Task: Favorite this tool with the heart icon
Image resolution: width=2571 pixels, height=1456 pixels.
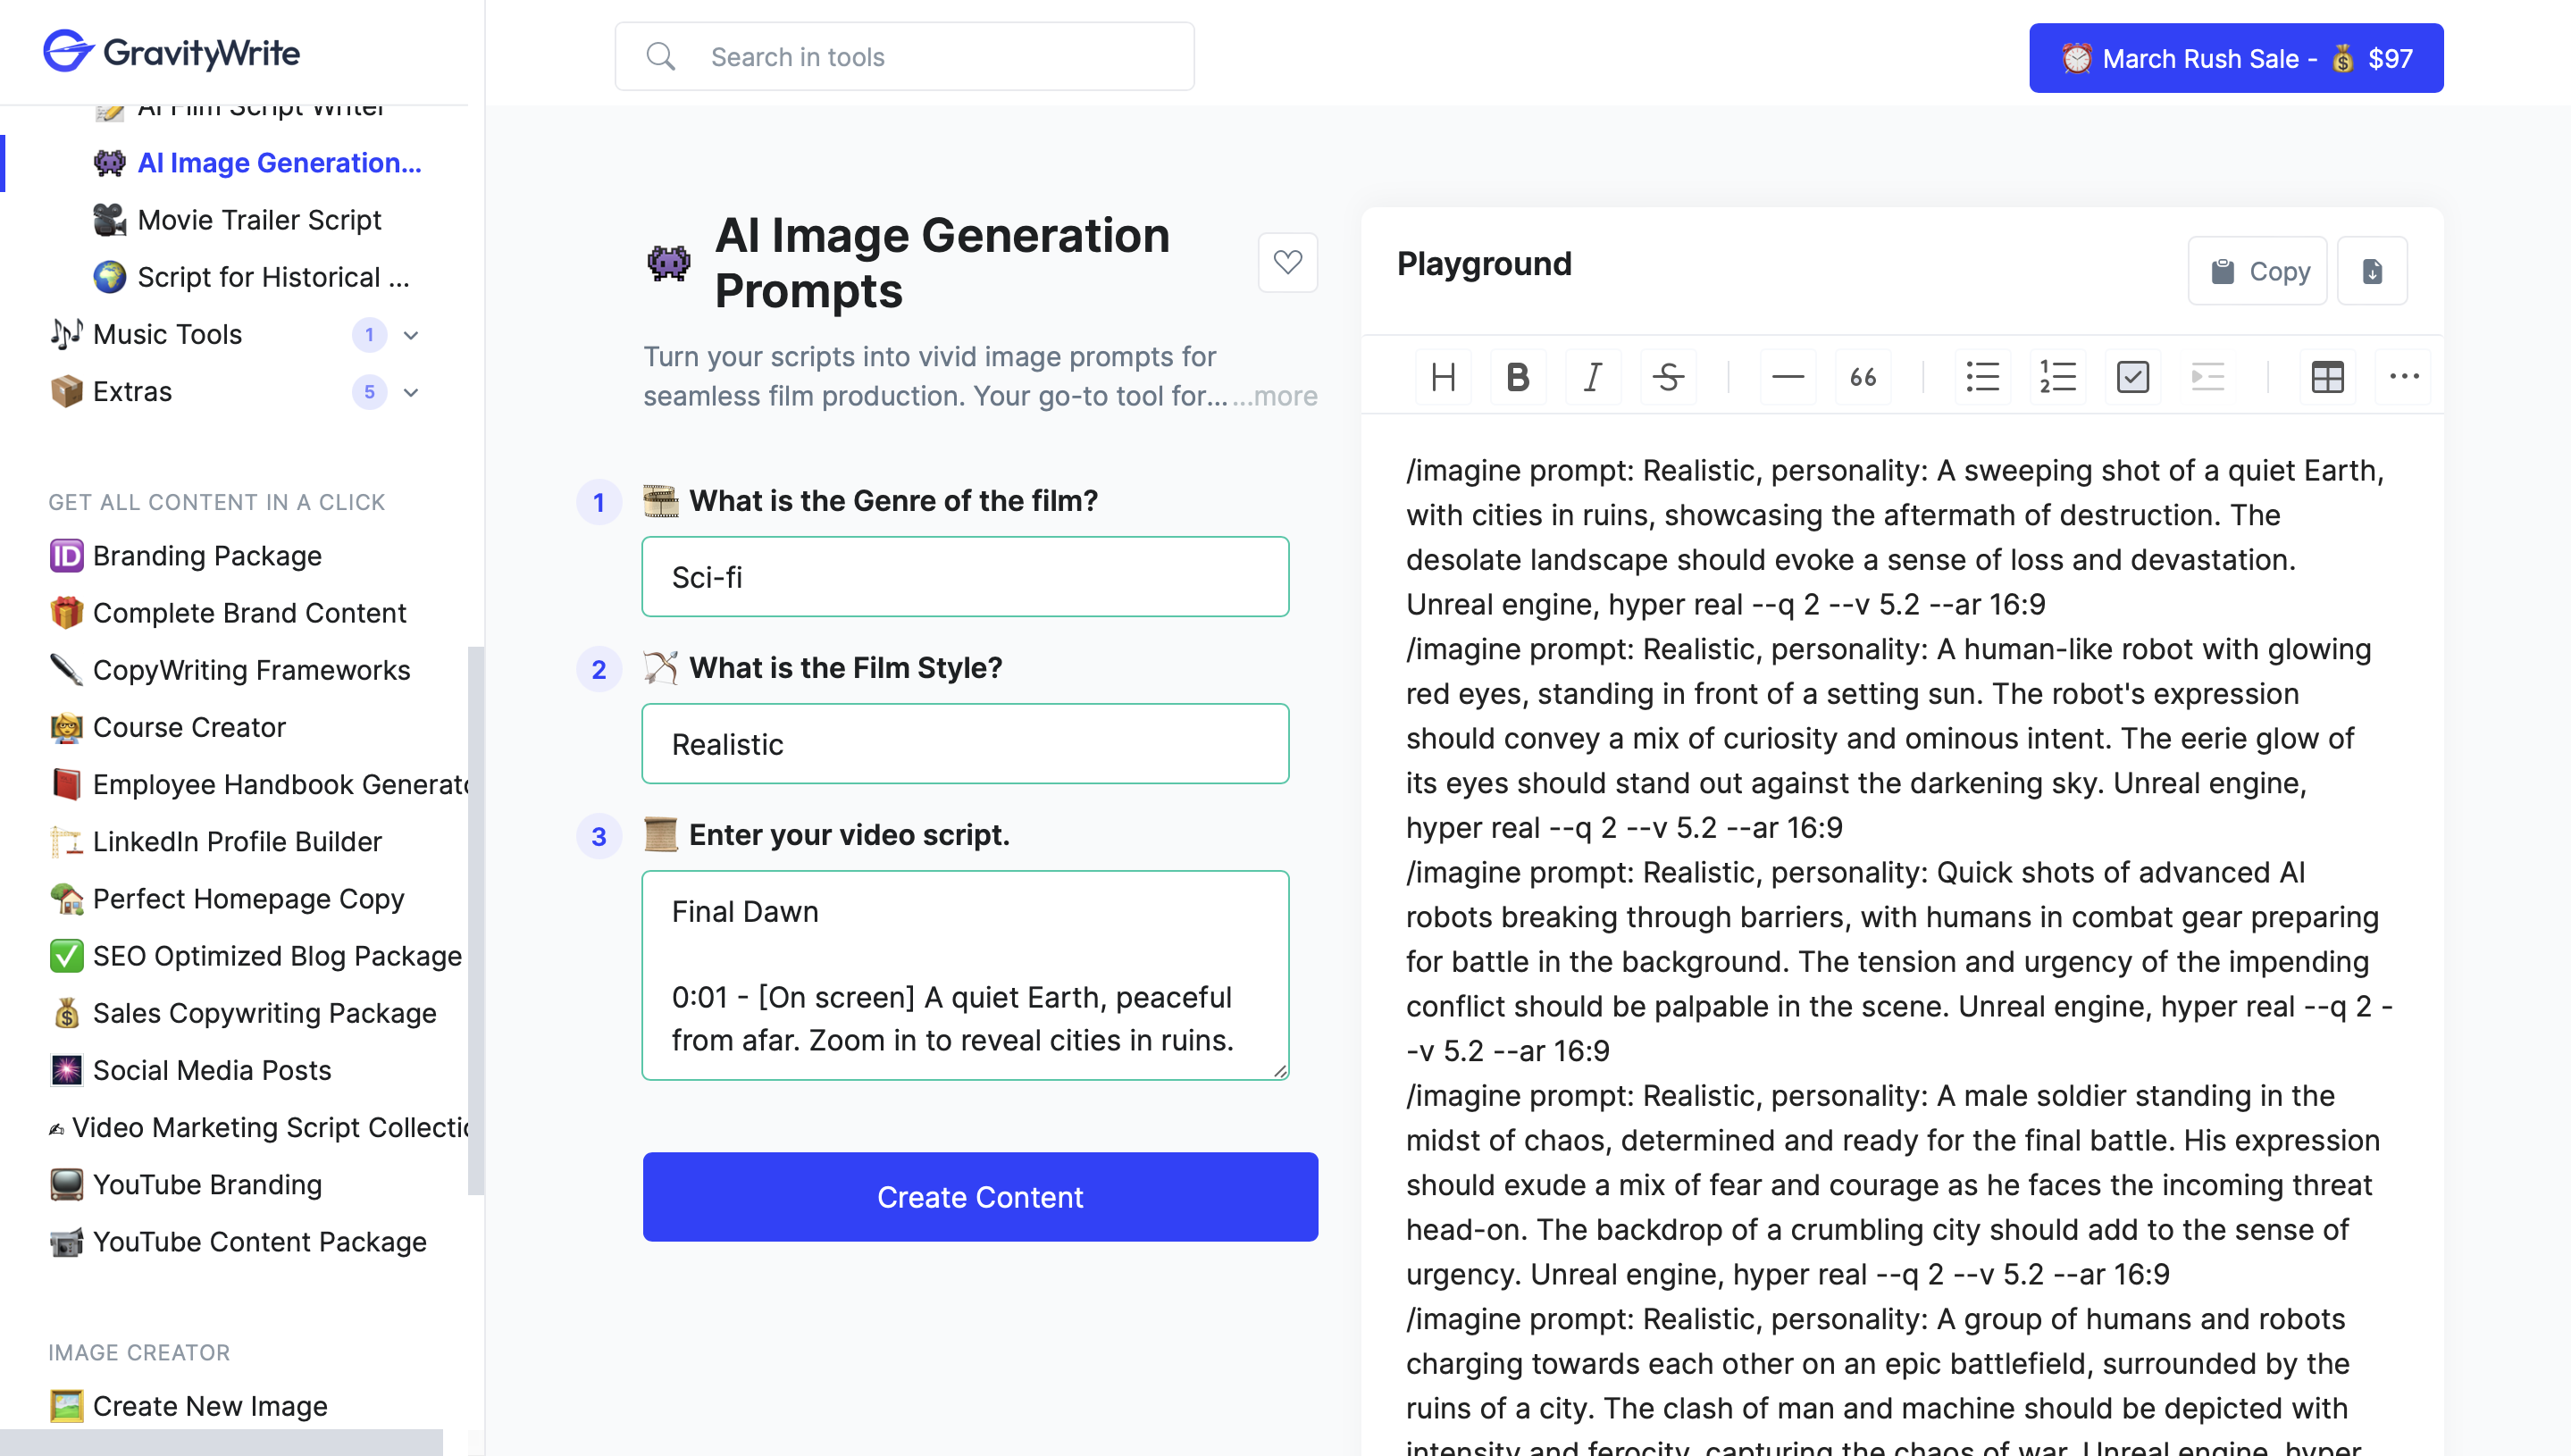Action: [x=1287, y=262]
